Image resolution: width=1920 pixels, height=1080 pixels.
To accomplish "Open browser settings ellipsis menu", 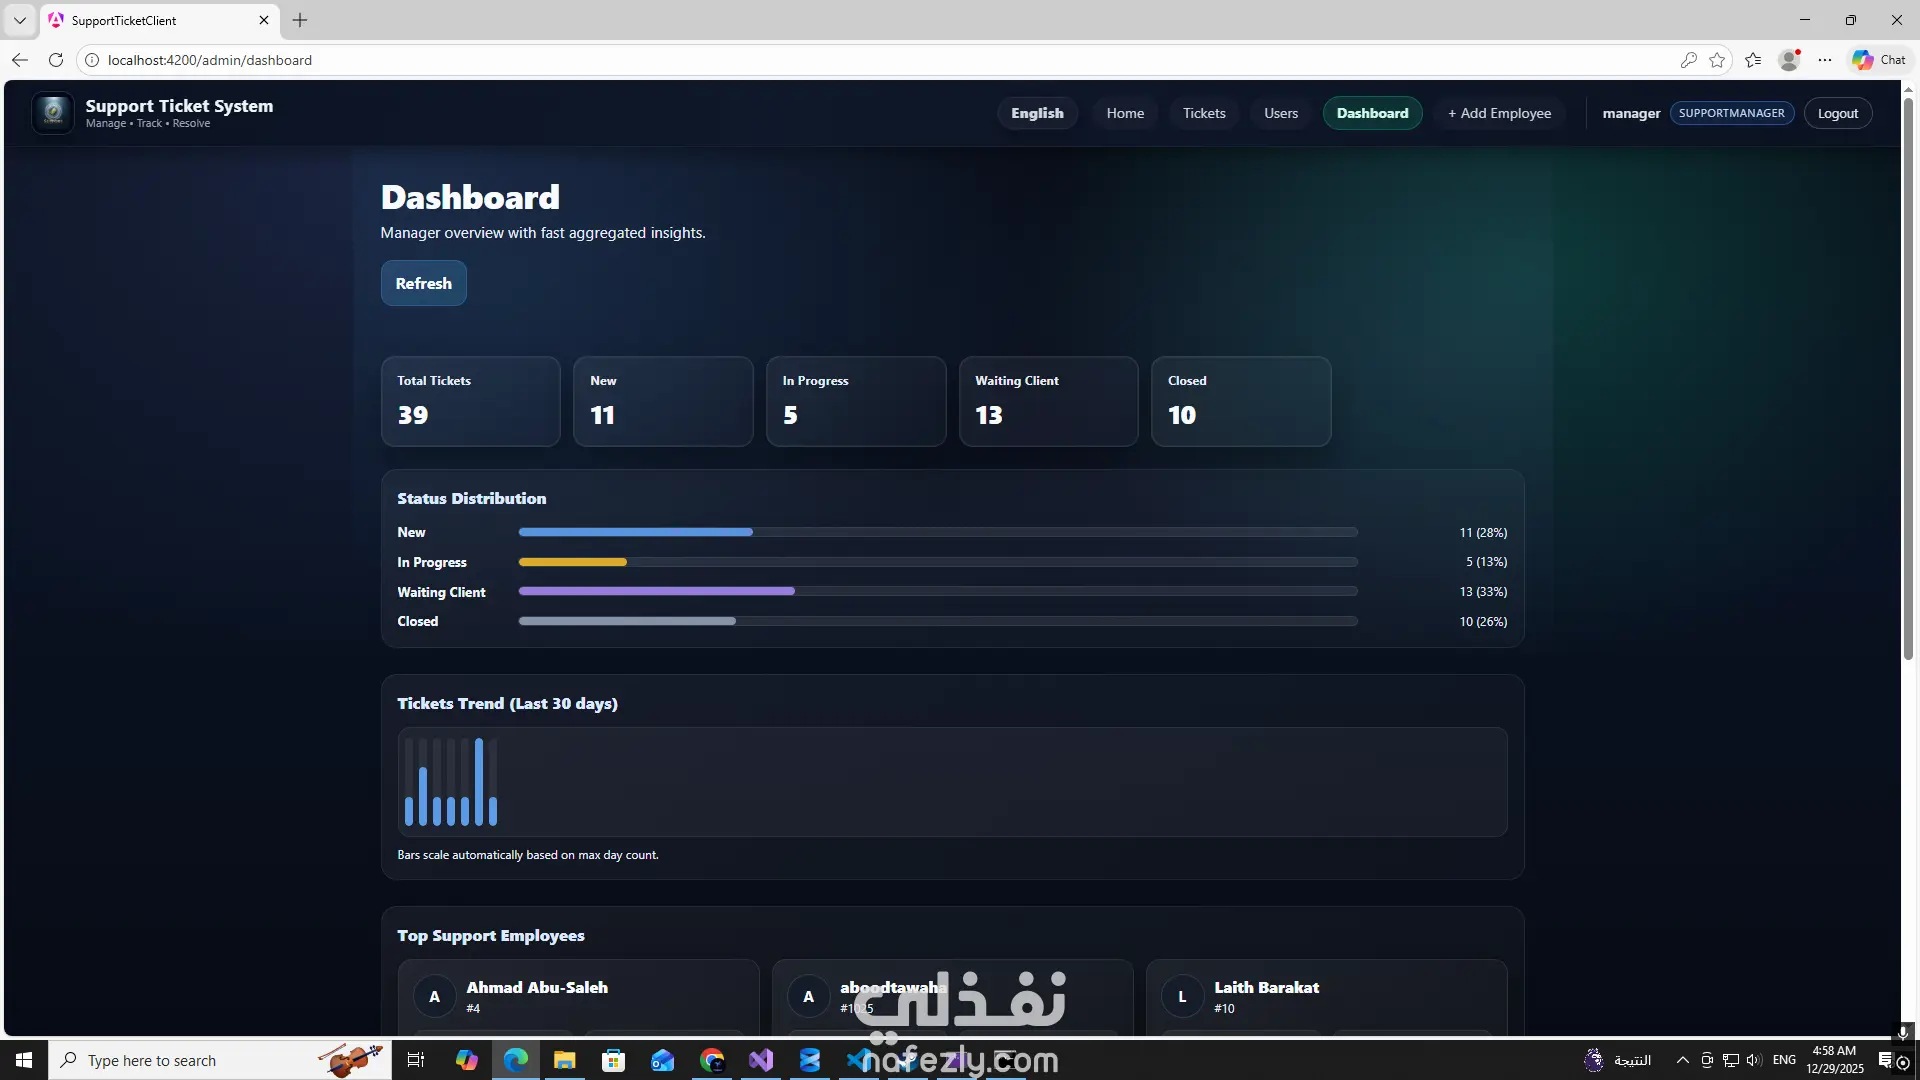I will (x=1825, y=60).
